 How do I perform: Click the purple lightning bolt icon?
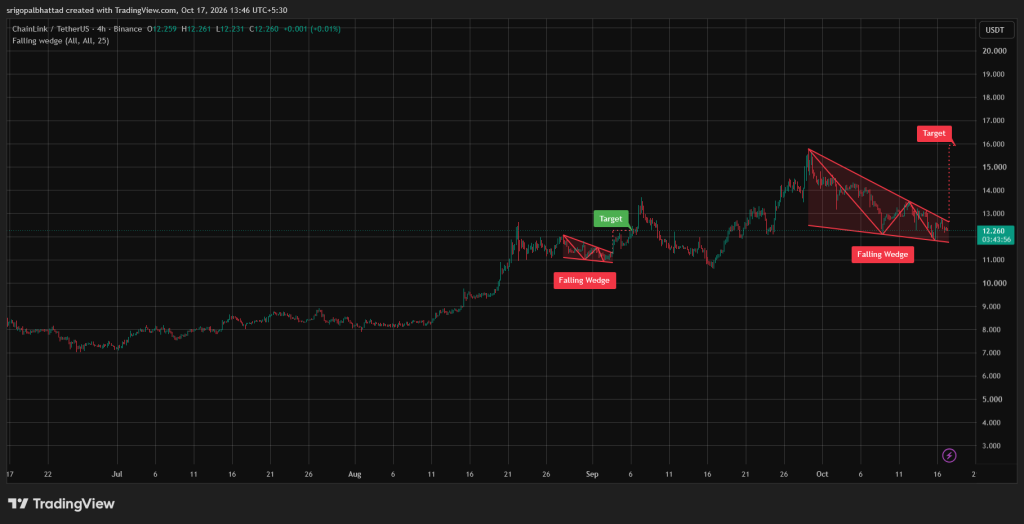point(950,455)
